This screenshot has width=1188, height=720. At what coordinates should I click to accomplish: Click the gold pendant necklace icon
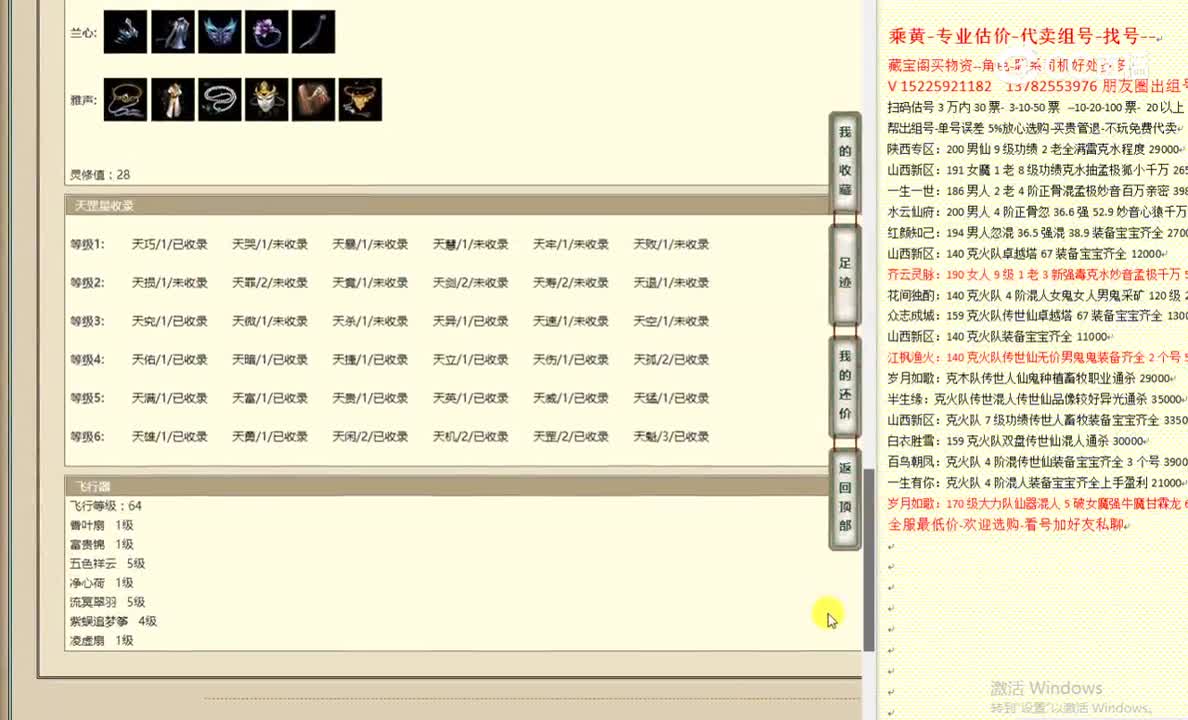pyautogui.click(x=361, y=99)
